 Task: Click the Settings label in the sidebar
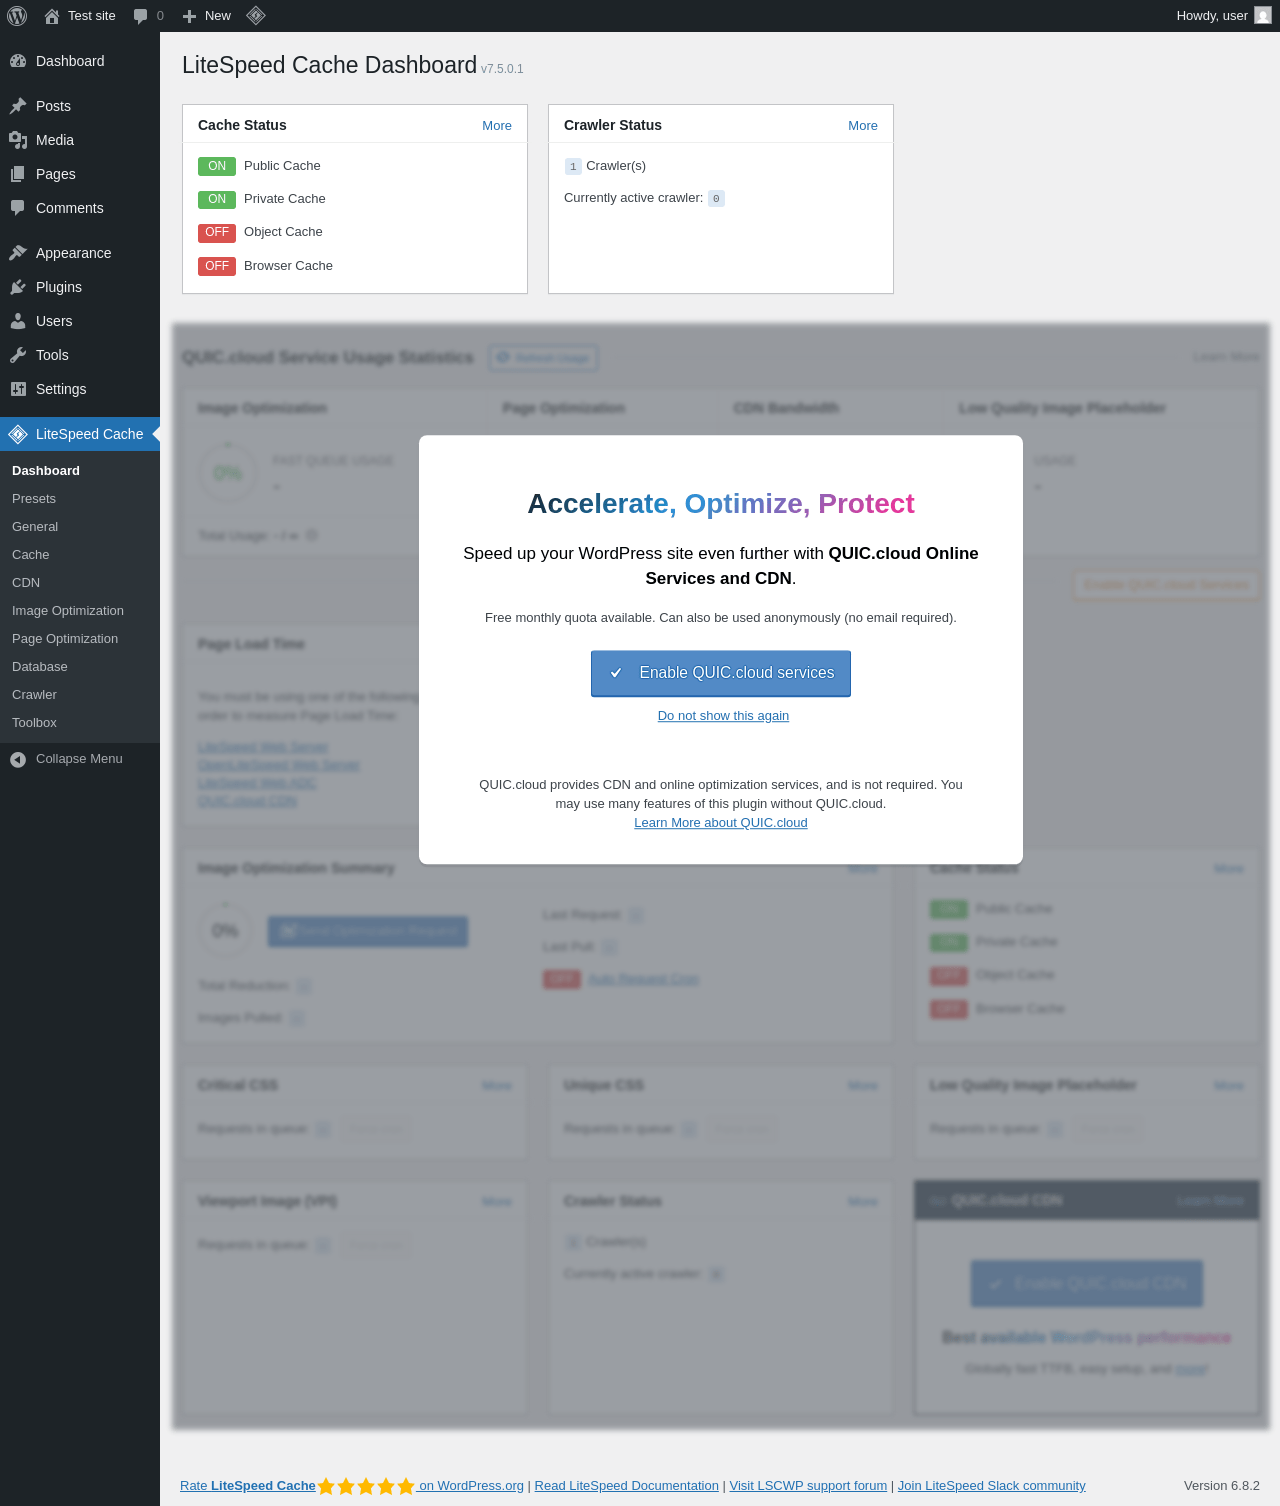point(61,389)
